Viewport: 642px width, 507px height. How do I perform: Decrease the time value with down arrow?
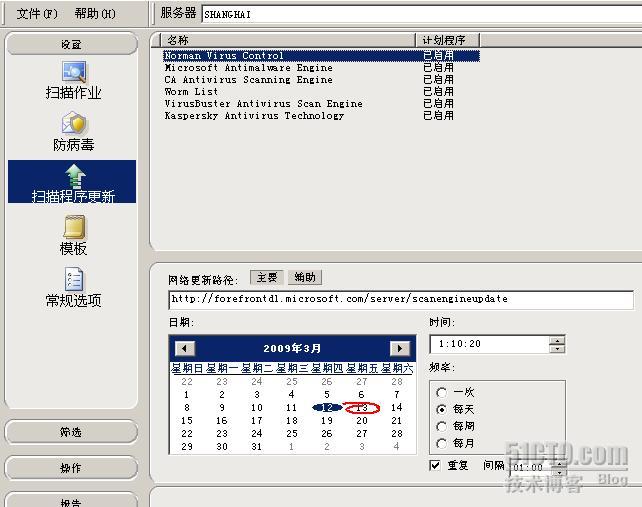point(557,349)
